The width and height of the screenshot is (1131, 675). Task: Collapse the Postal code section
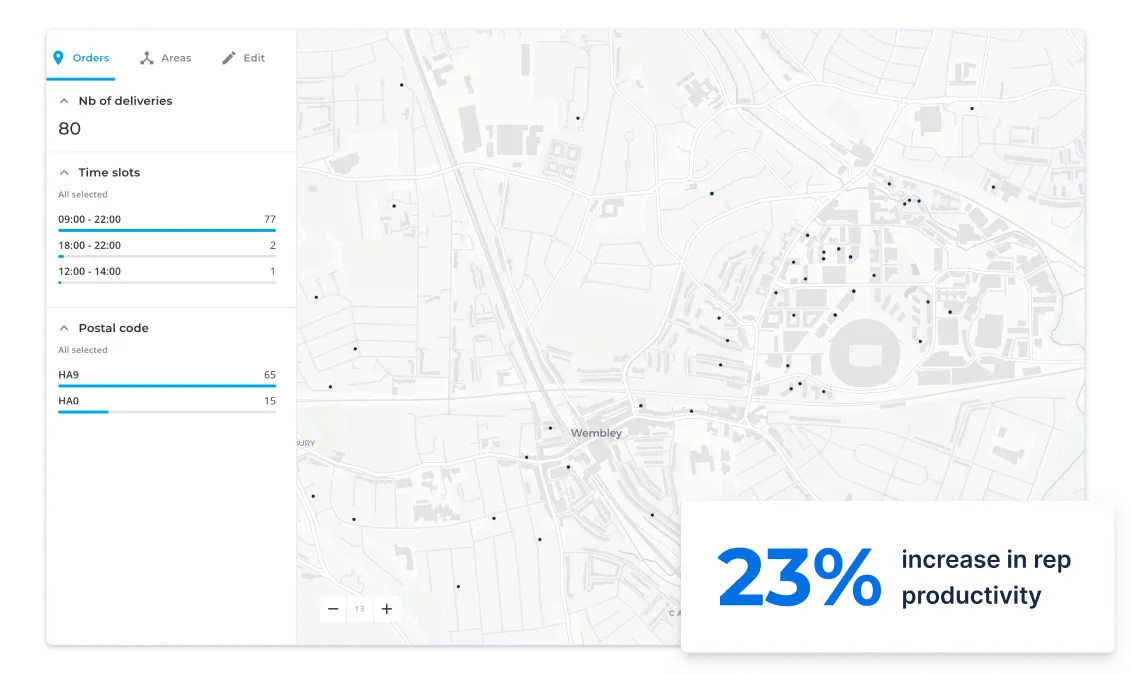(x=64, y=328)
